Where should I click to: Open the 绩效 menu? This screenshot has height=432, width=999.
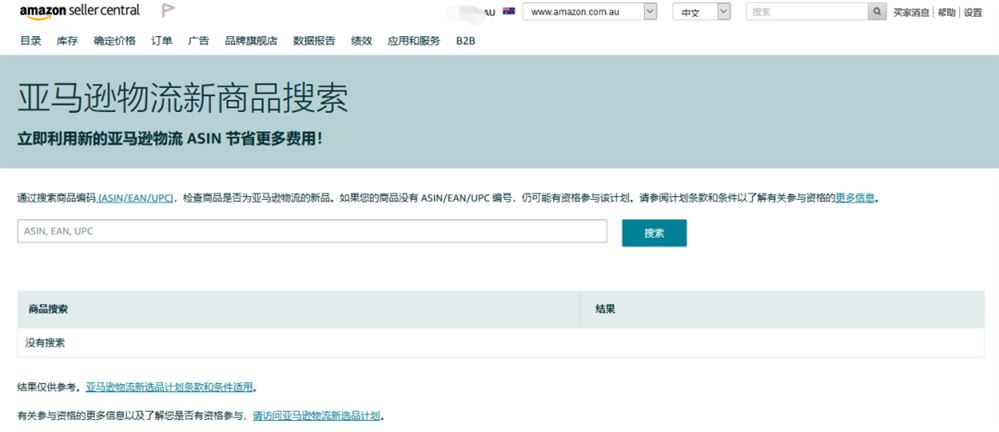click(x=361, y=41)
